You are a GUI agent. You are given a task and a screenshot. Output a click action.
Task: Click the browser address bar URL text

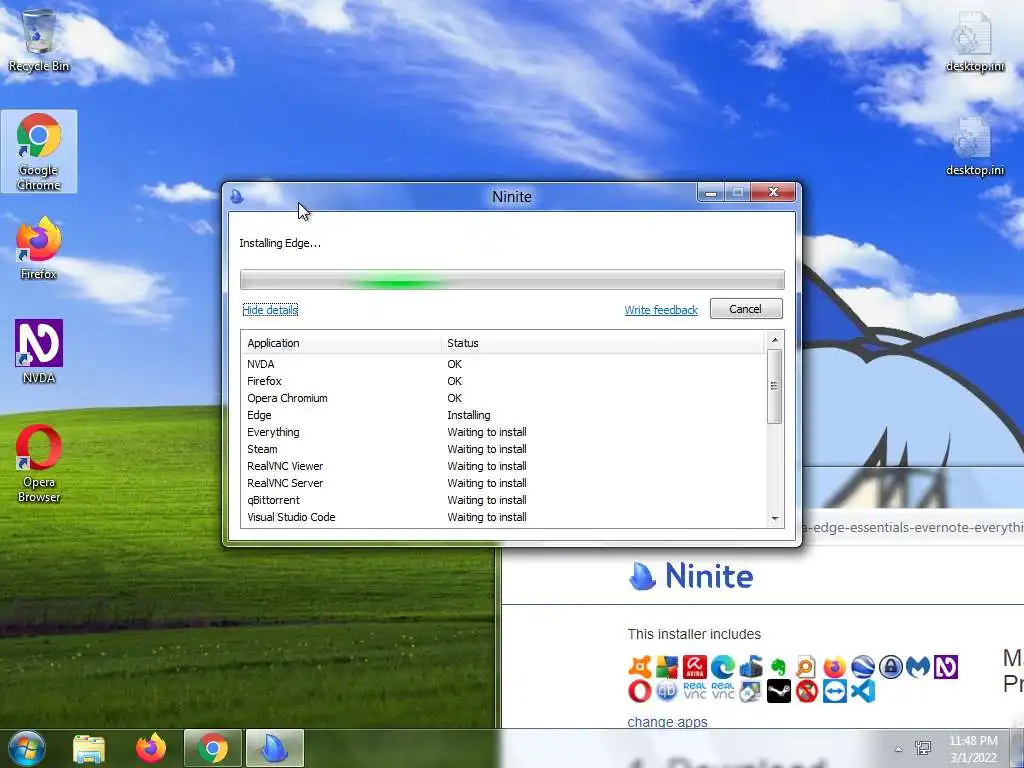click(913, 527)
